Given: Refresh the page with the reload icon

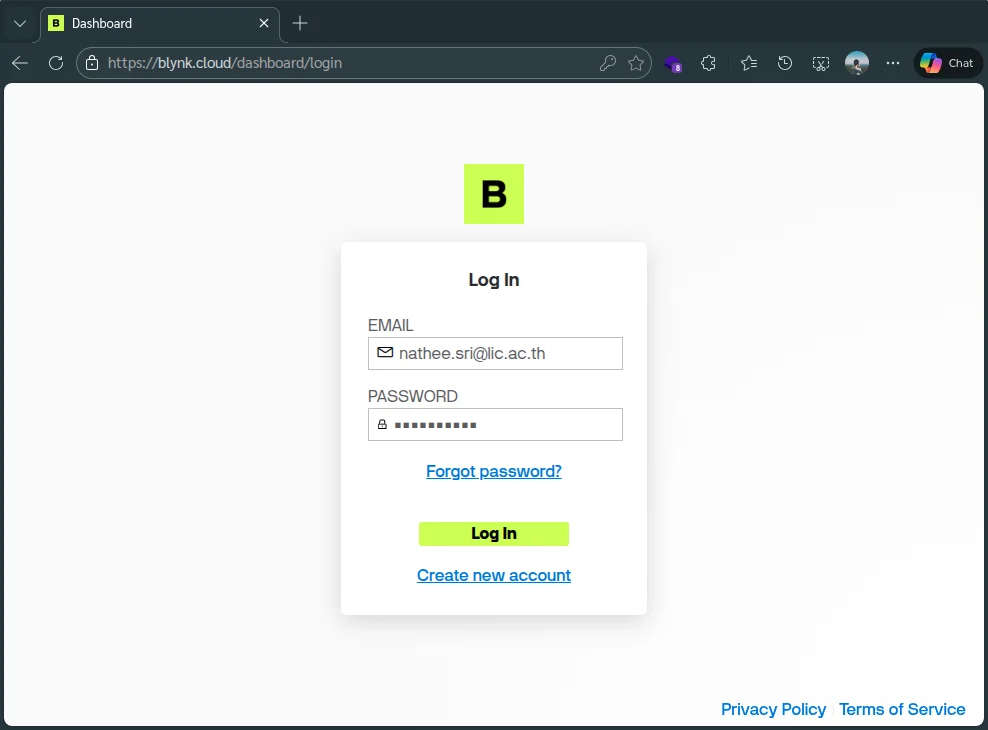Looking at the screenshot, I should click(x=56, y=63).
